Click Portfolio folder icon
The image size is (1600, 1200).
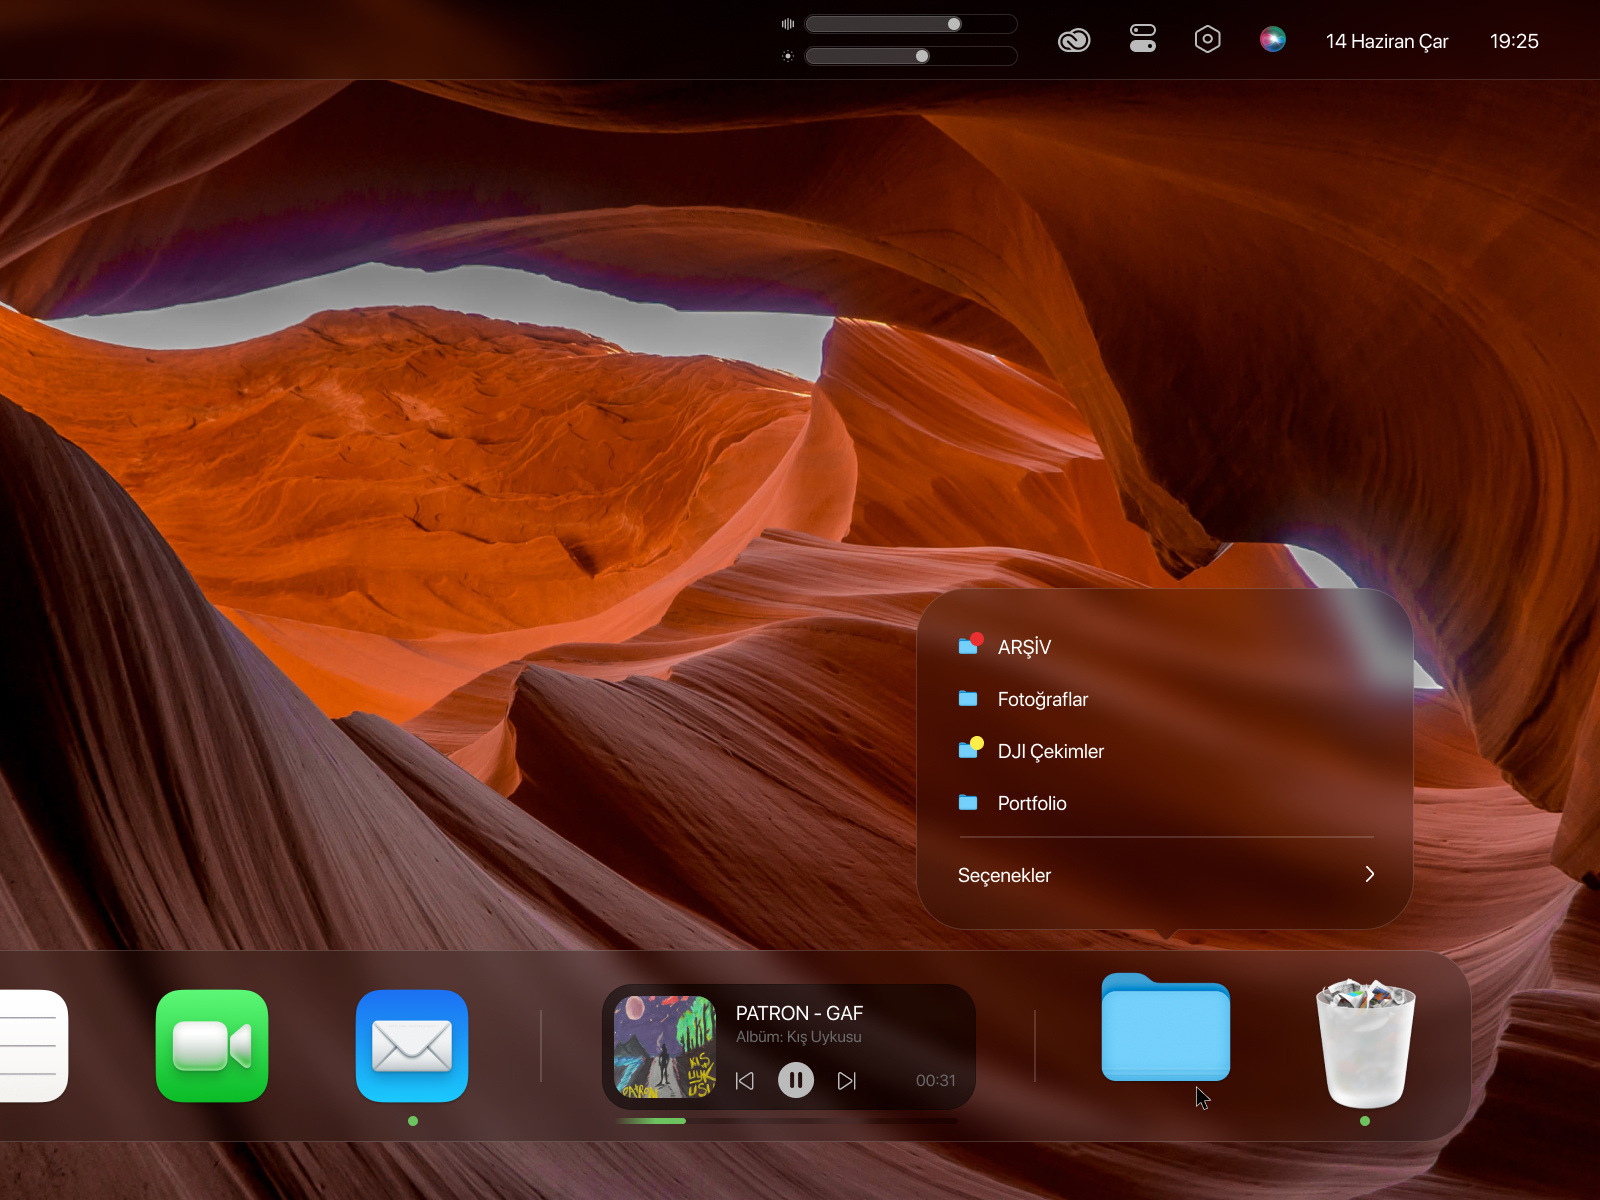pyautogui.click(x=968, y=802)
